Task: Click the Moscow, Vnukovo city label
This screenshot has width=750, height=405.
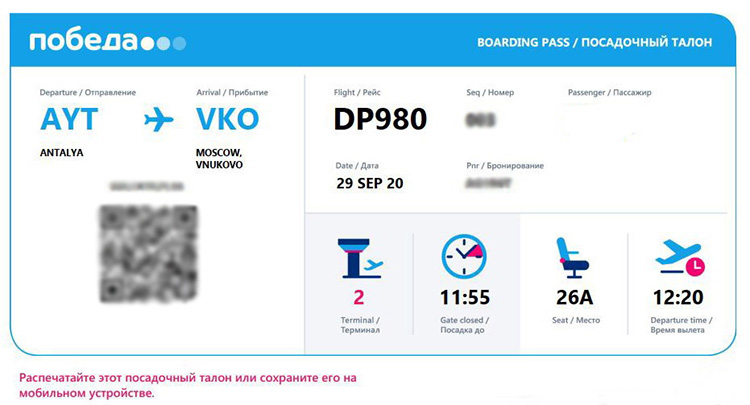Action: coord(219,158)
